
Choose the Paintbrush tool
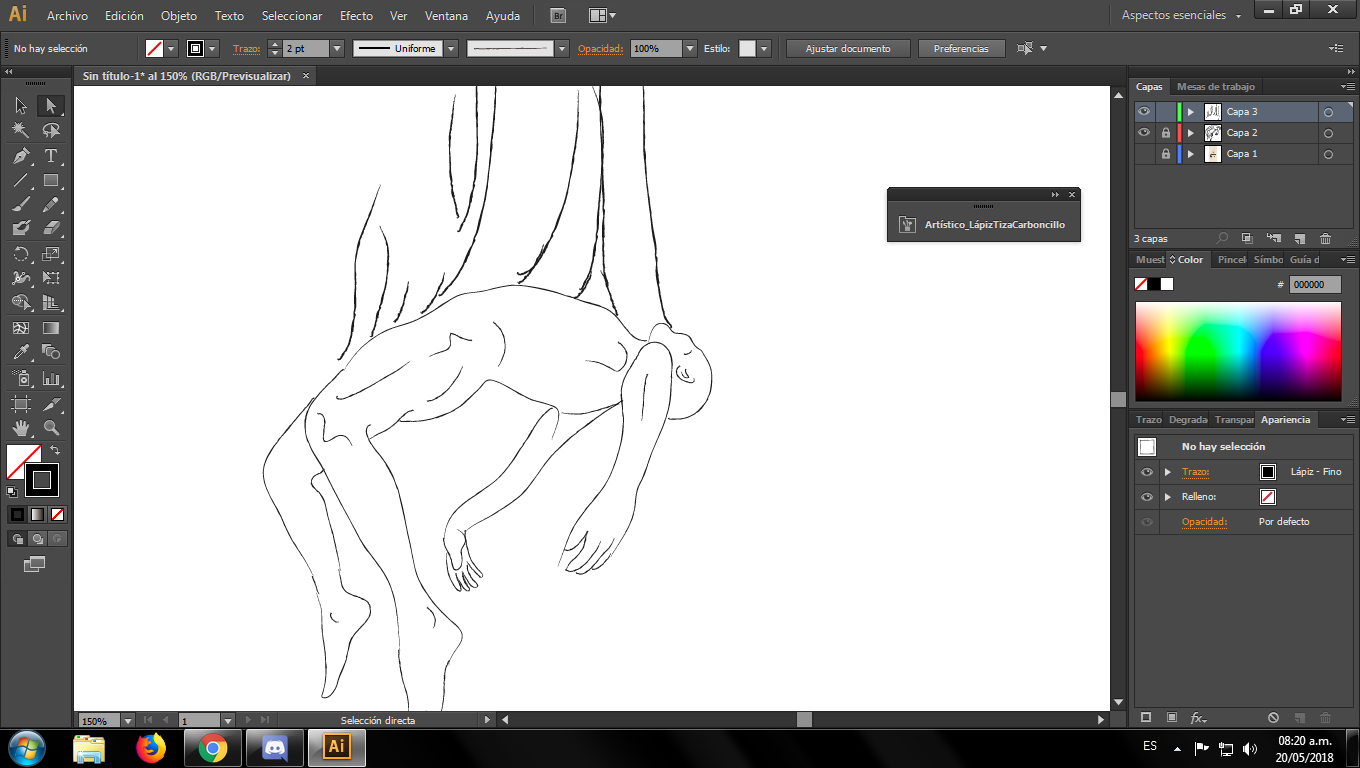(21, 205)
